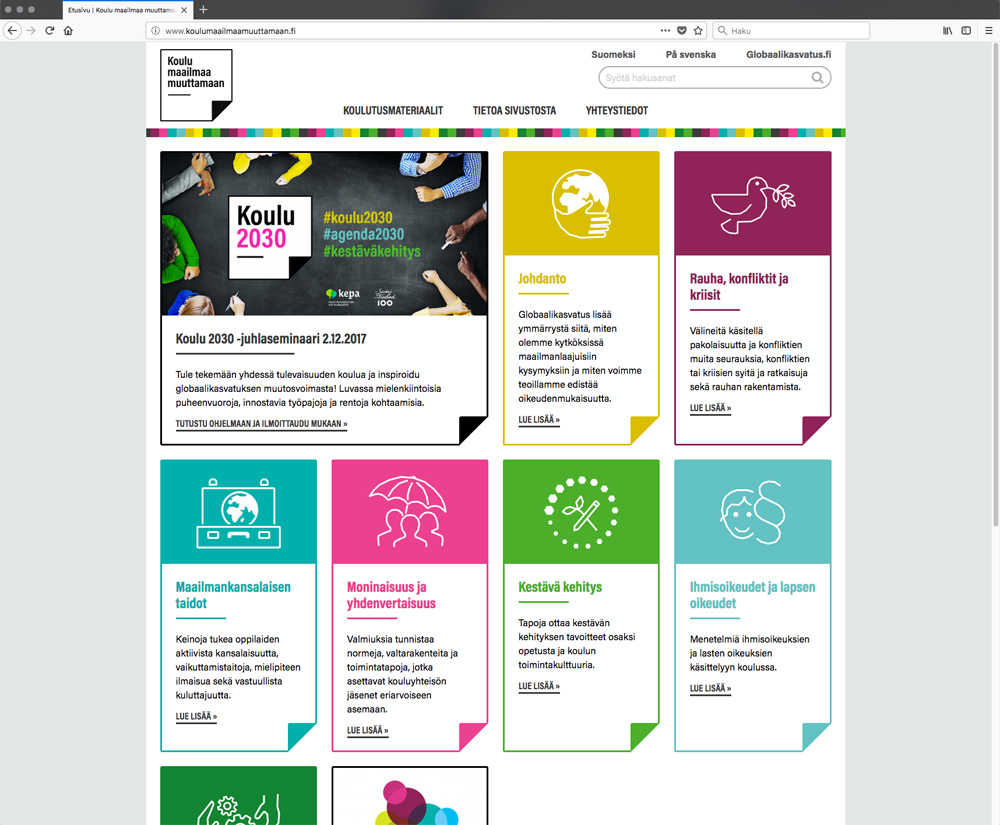This screenshot has height=825, width=1000.
Task: Click Lue lisää under Rauha, konfliktit
Action: coord(710,408)
